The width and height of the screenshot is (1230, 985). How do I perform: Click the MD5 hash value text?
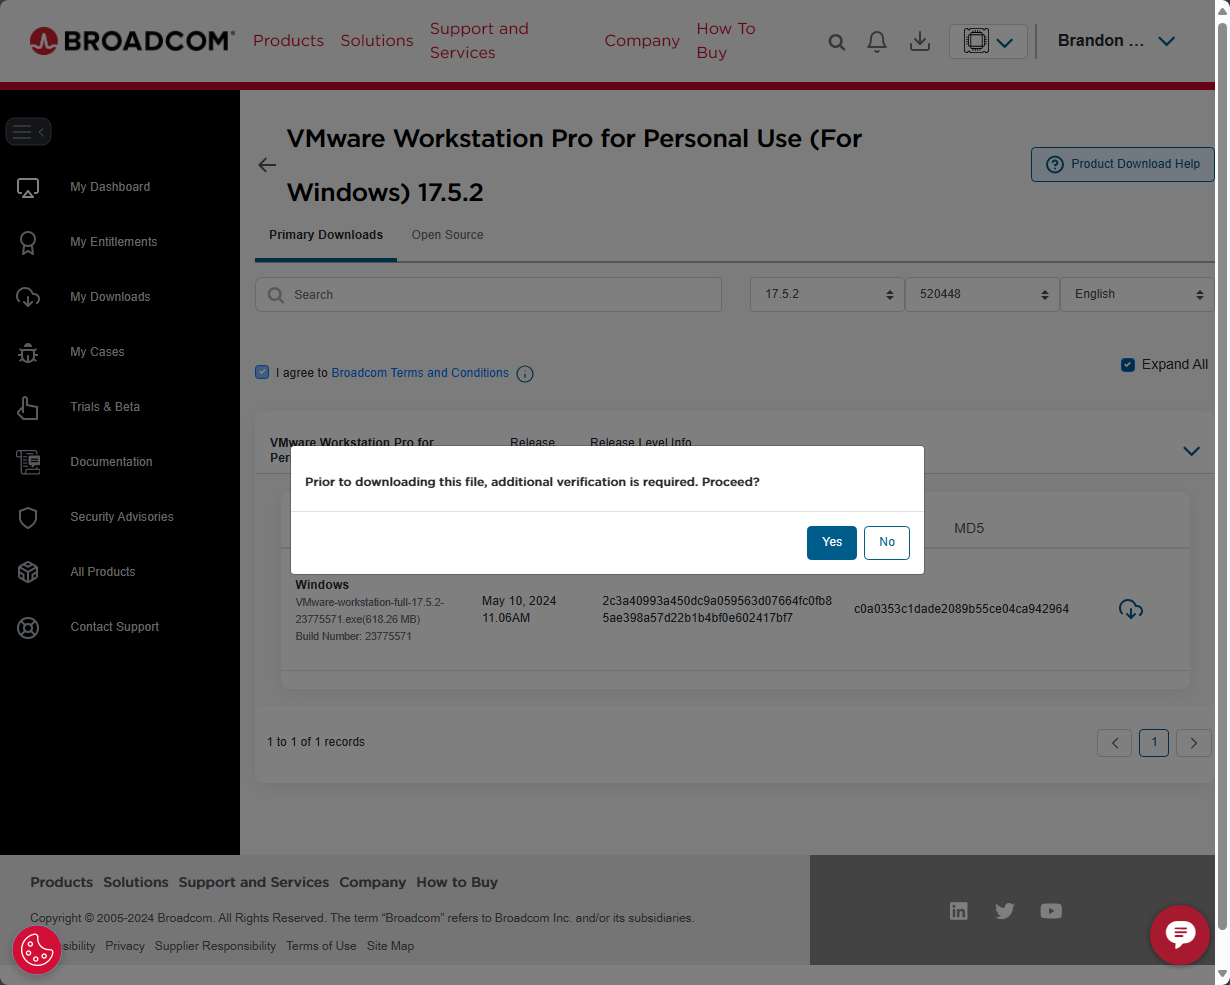point(961,609)
